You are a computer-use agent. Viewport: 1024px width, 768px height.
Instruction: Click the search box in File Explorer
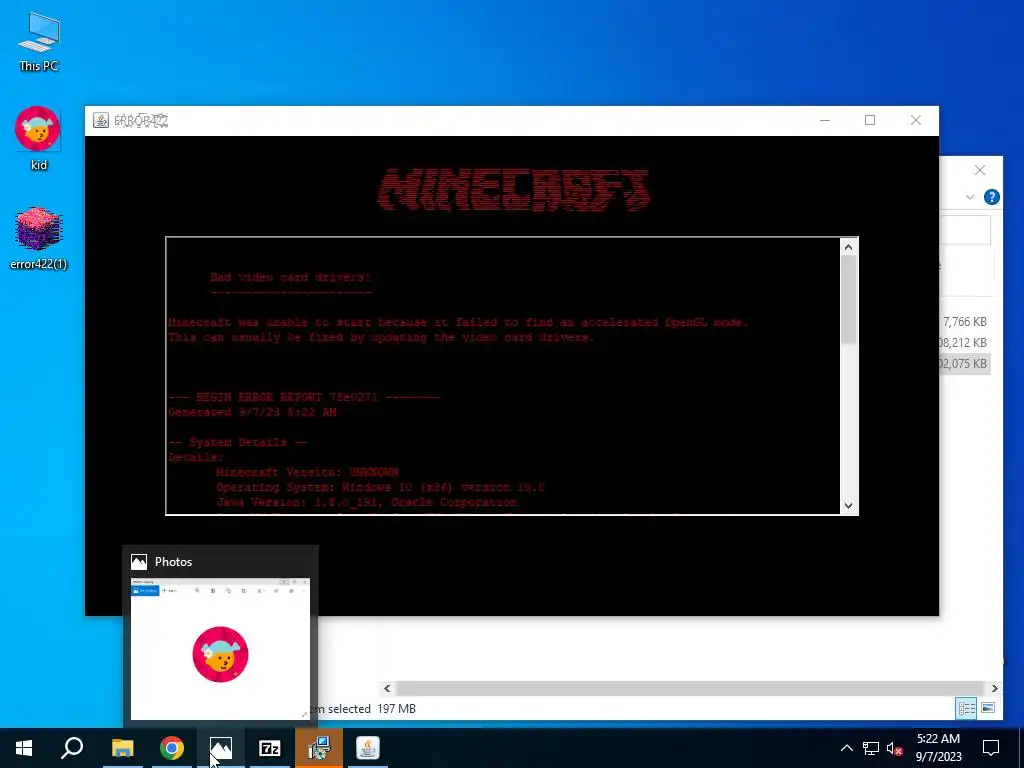pos(965,229)
